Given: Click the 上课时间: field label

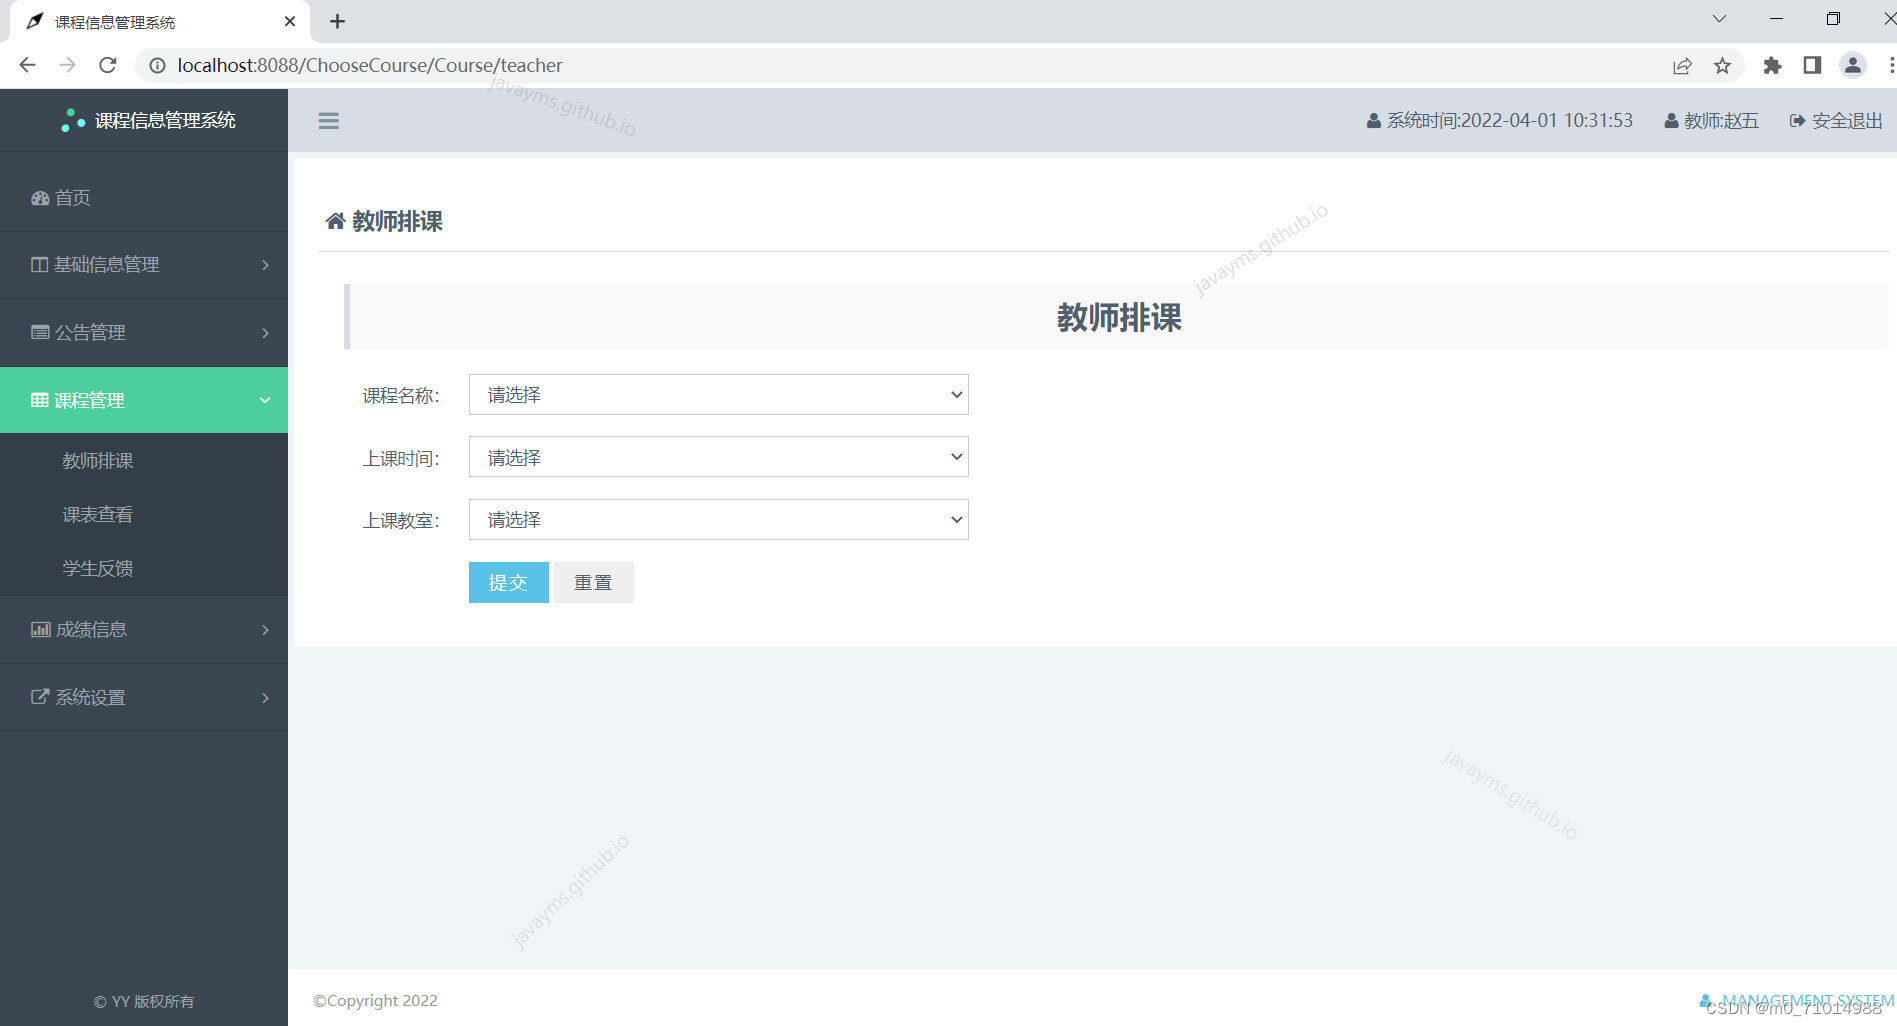Looking at the screenshot, I should pyautogui.click(x=401, y=458).
